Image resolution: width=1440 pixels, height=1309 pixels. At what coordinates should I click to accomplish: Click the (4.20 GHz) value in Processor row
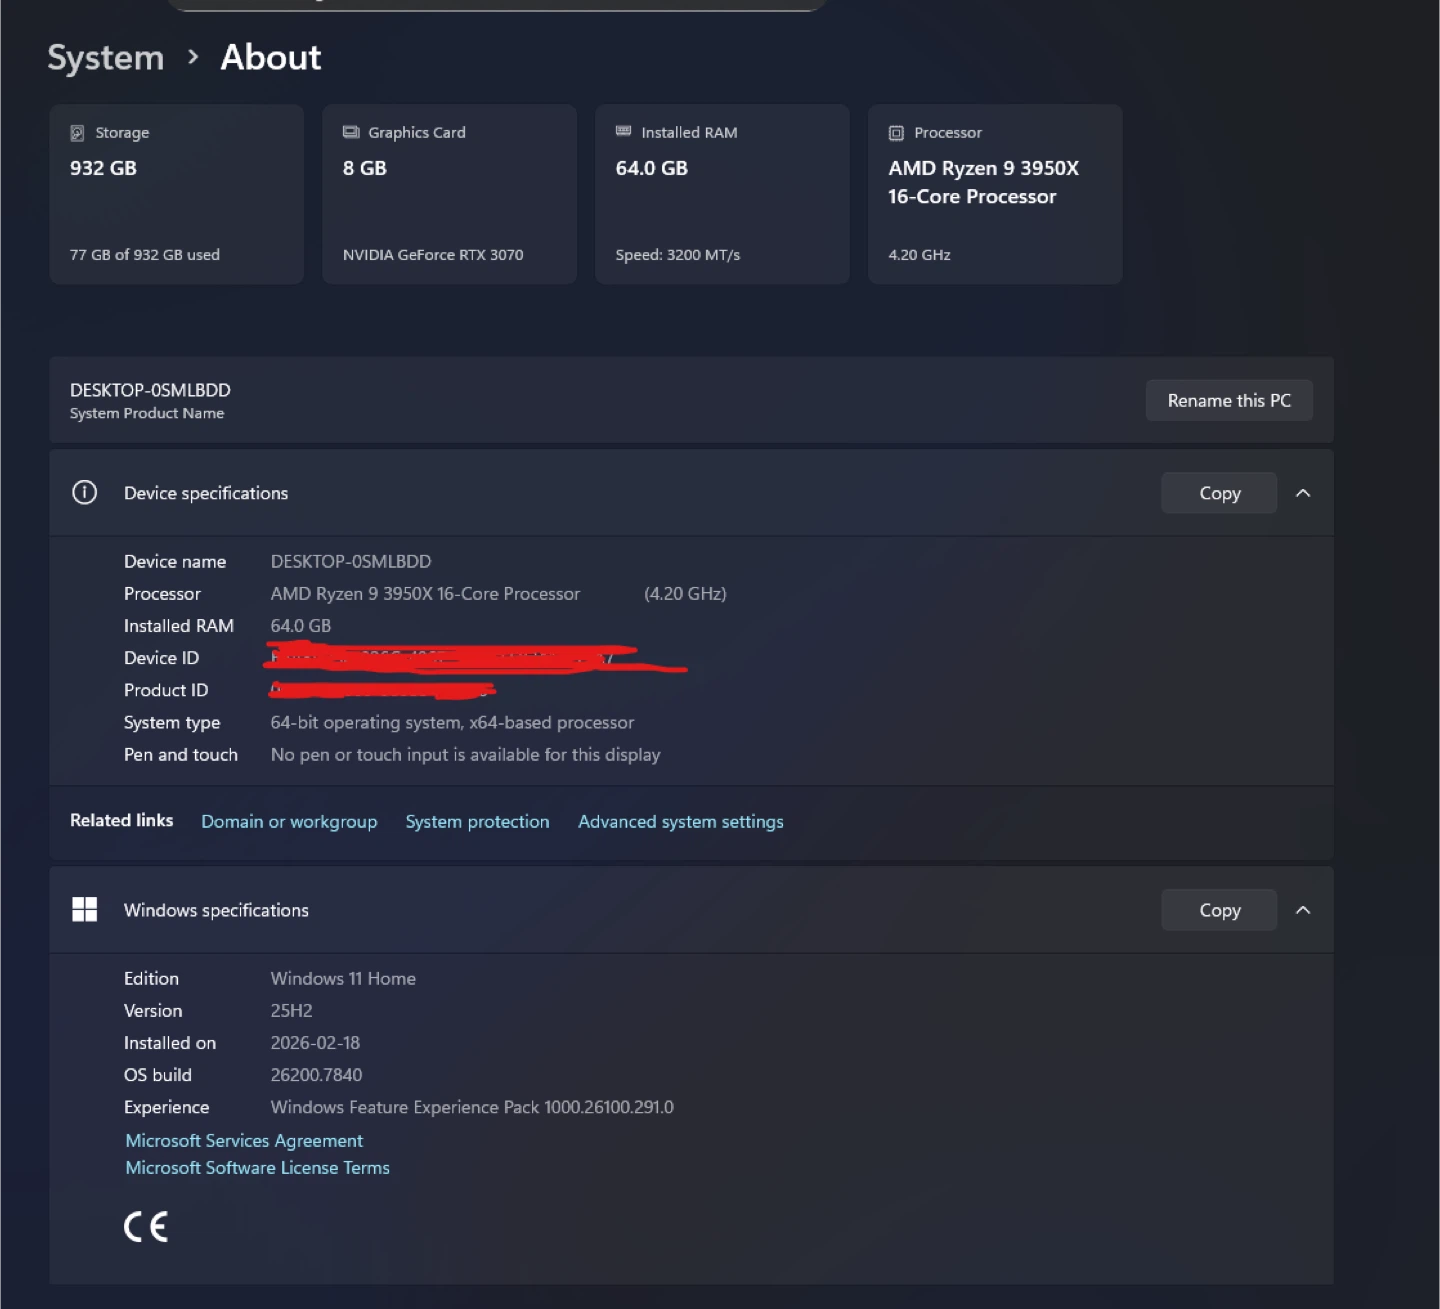[x=685, y=593]
